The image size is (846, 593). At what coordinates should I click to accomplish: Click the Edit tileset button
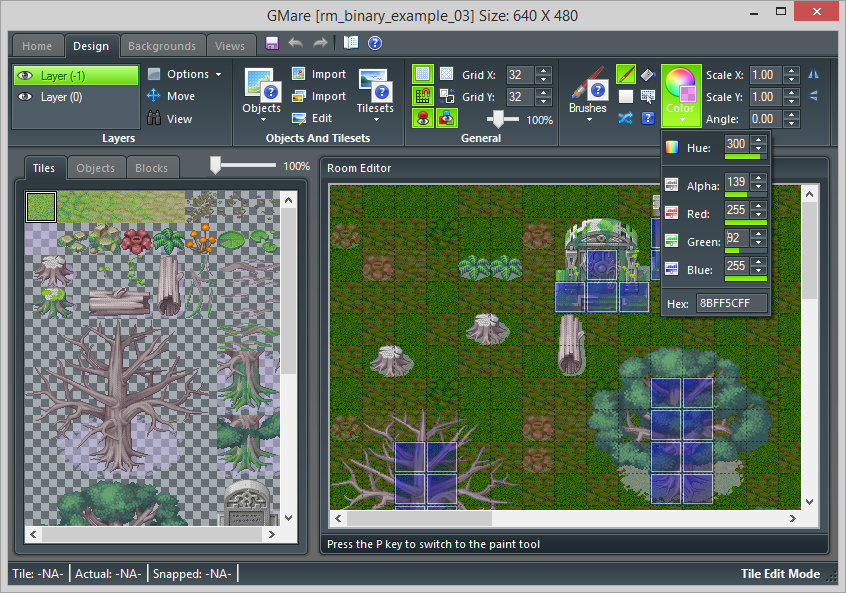(x=312, y=118)
